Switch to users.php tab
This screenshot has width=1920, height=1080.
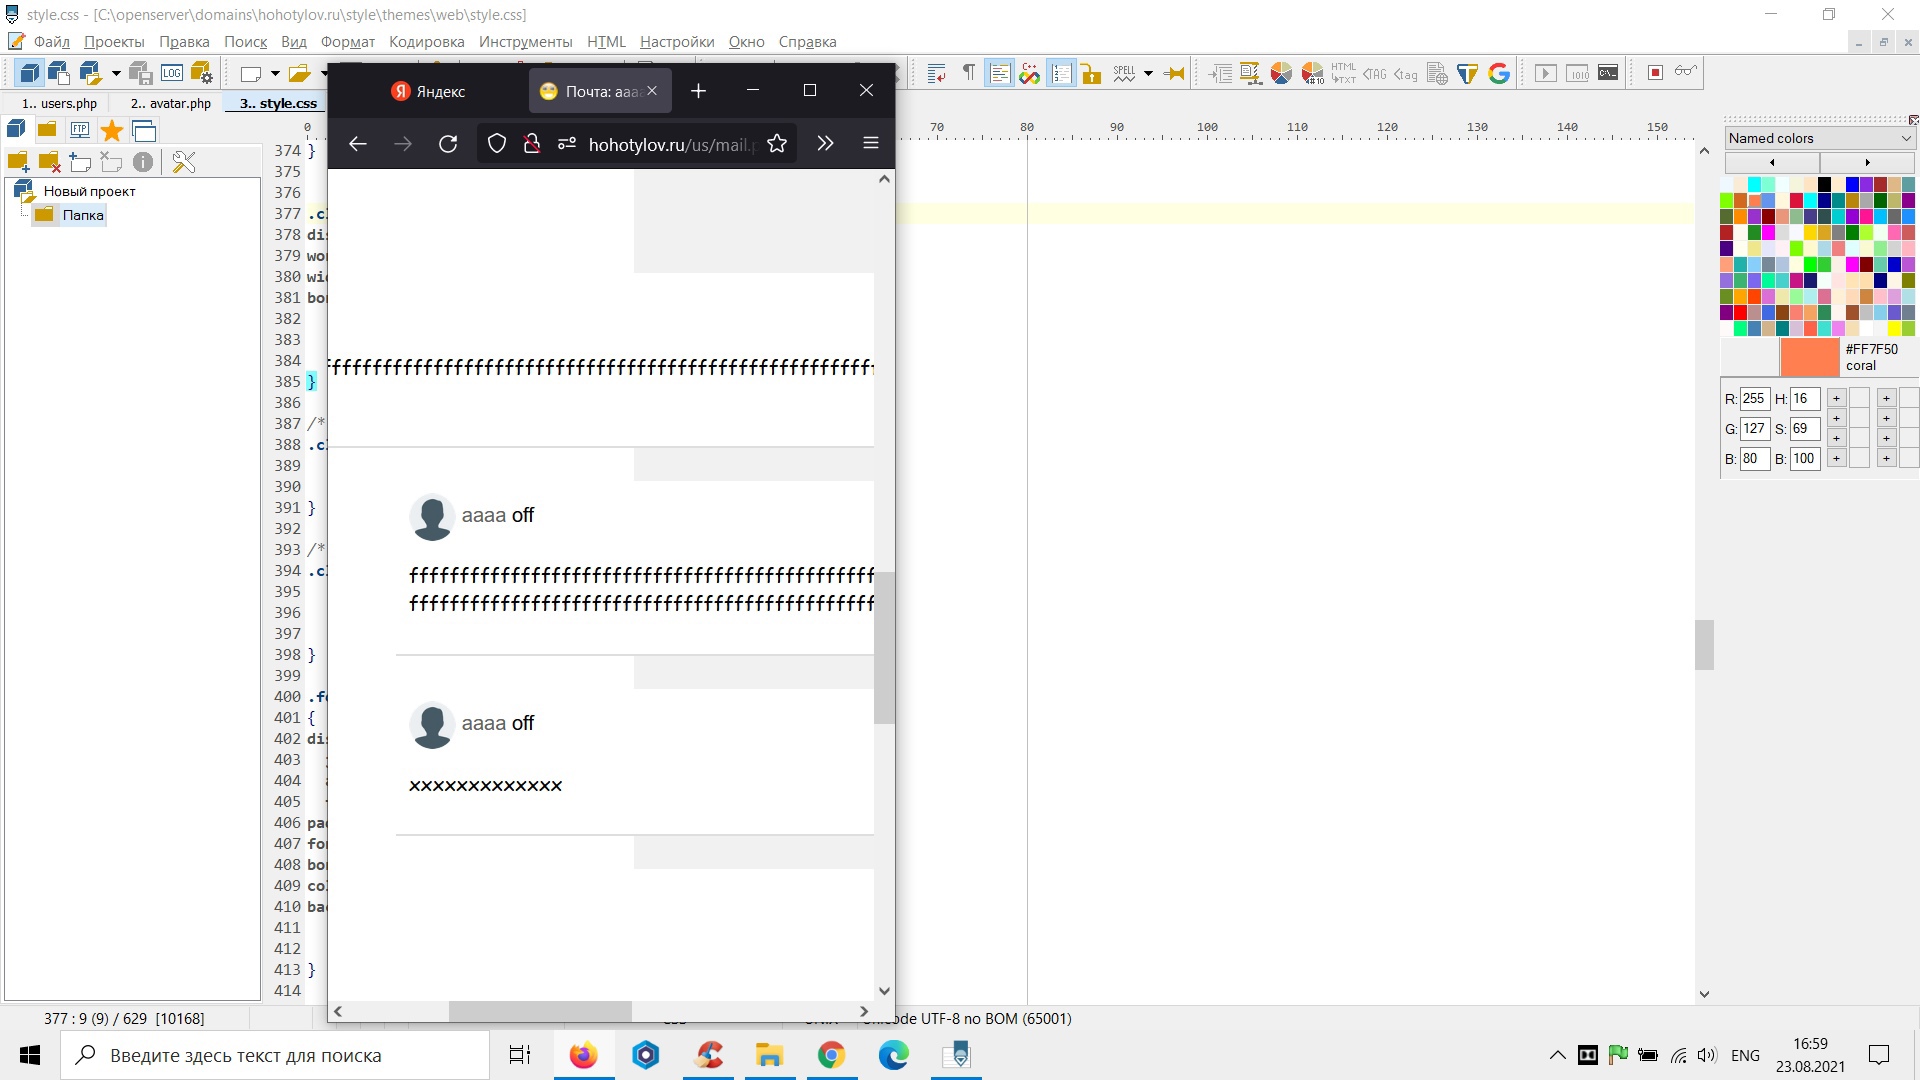point(60,103)
